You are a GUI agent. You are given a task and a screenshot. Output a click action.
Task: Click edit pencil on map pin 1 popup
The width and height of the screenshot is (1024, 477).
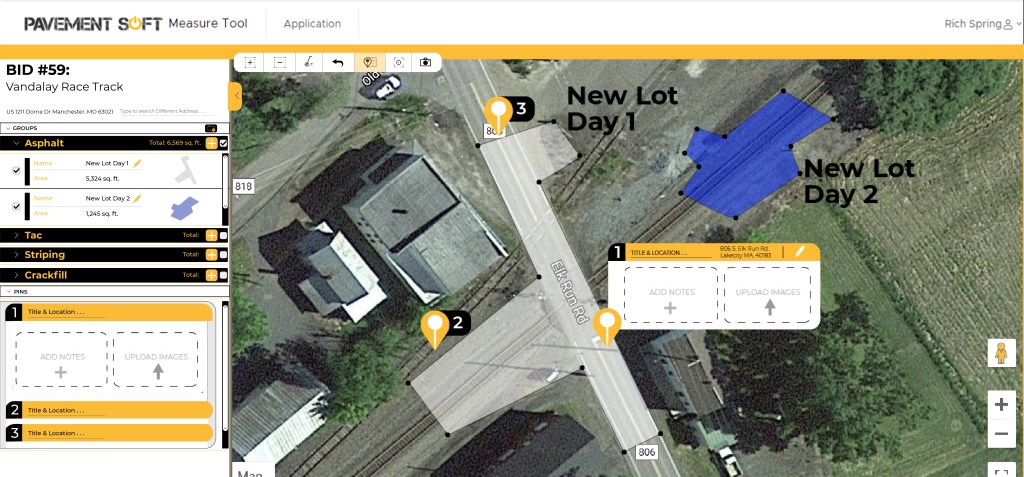tap(799, 252)
